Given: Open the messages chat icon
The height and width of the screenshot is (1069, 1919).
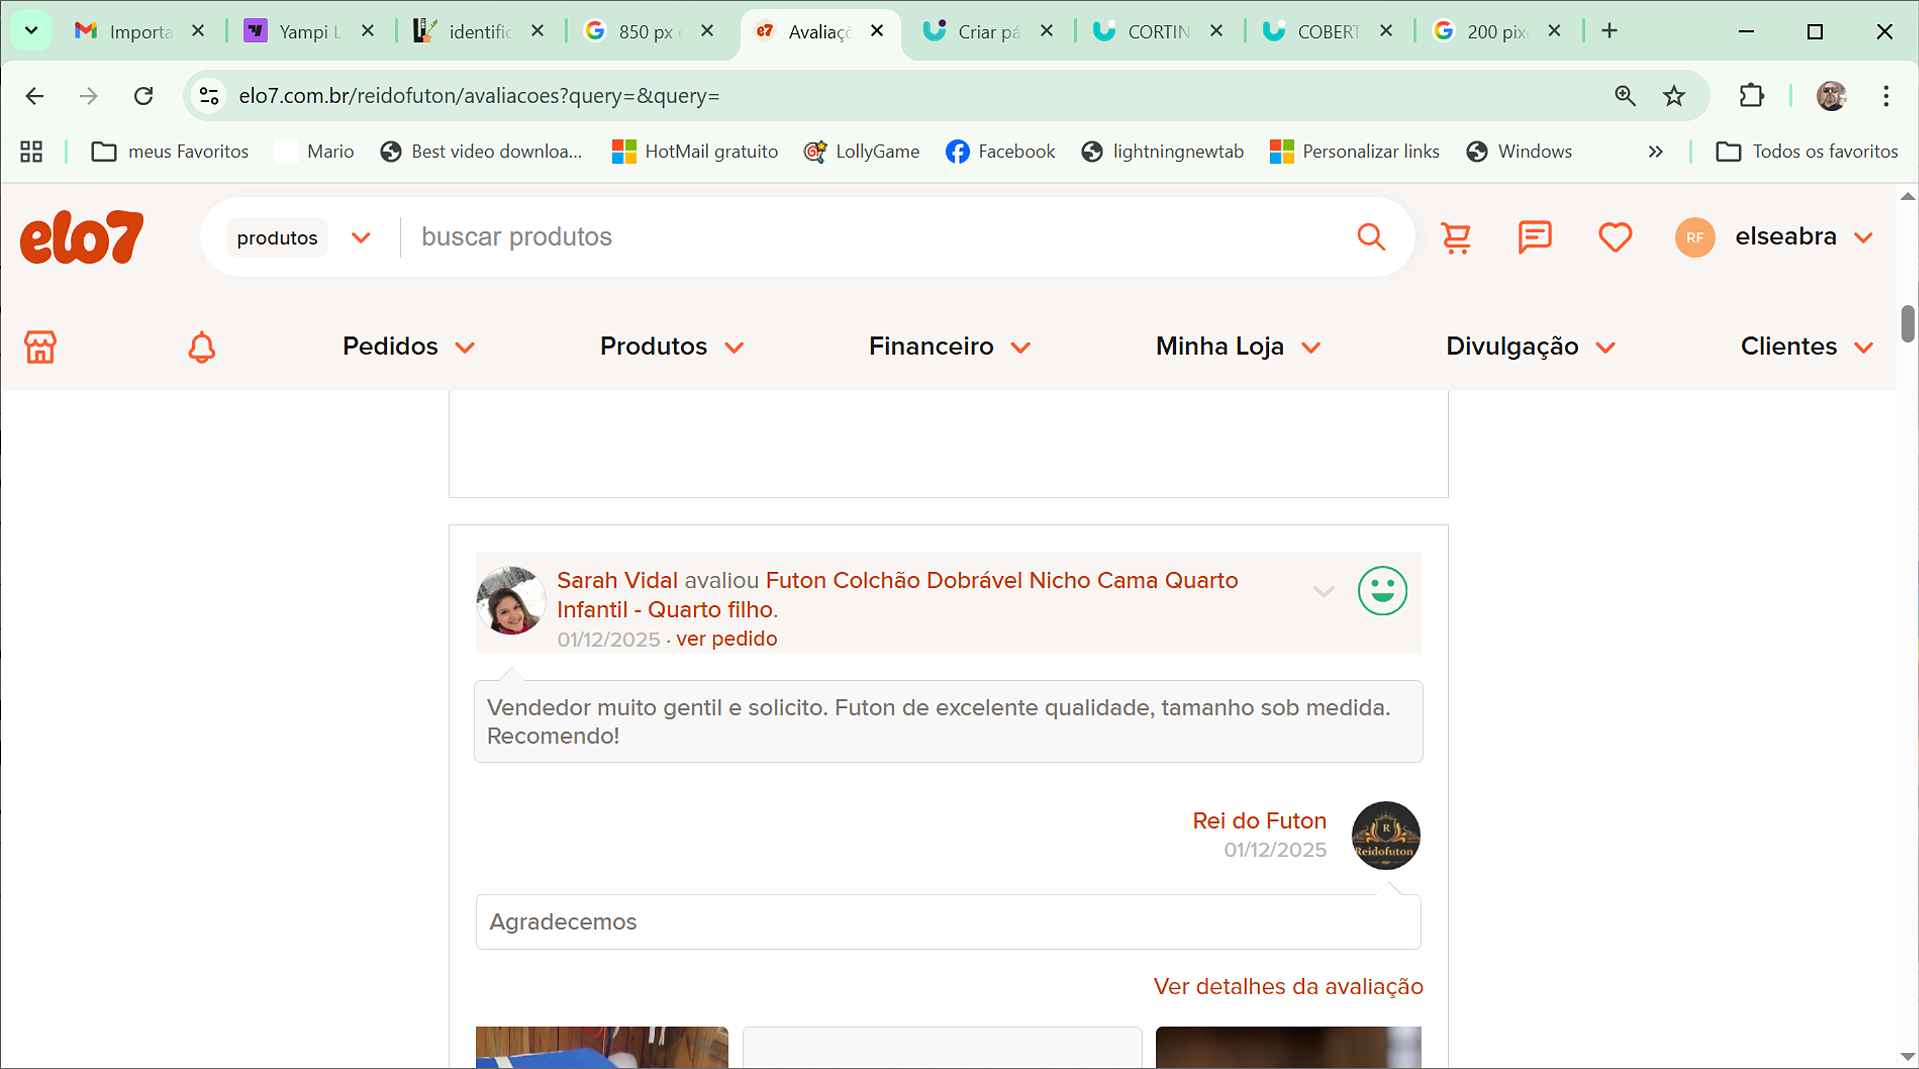Looking at the screenshot, I should point(1534,237).
